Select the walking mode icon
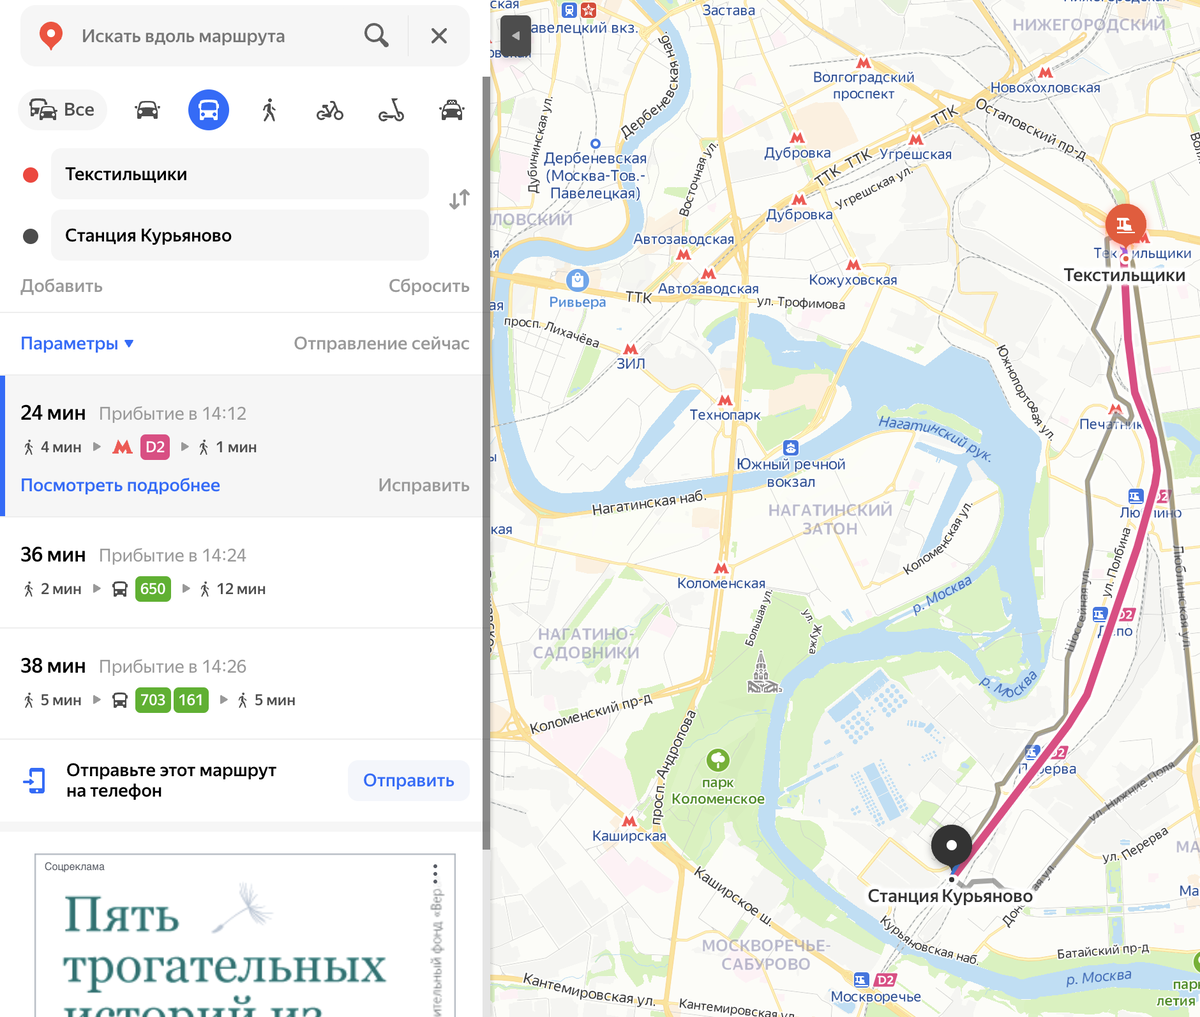 click(269, 110)
